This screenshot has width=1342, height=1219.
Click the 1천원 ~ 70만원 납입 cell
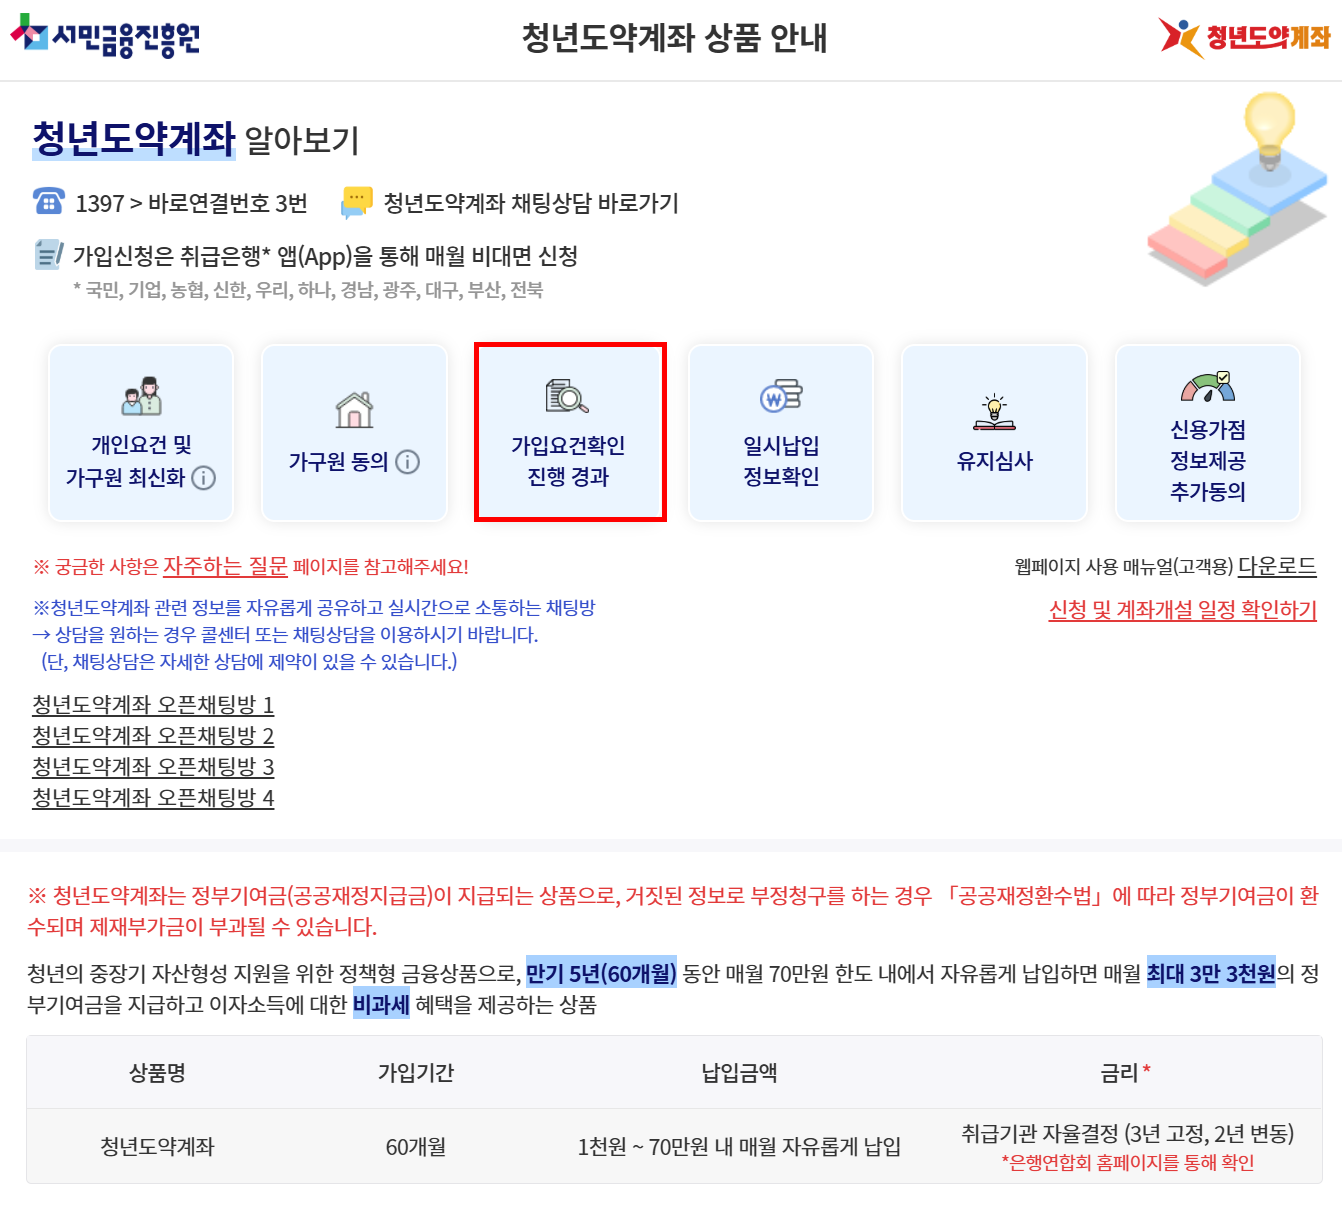click(x=739, y=1147)
